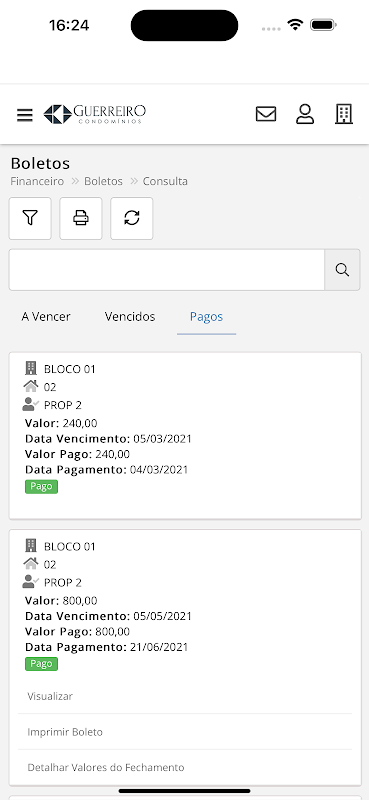Click the building icon in 240,00 card

pyautogui.click(x=31, y=368)
